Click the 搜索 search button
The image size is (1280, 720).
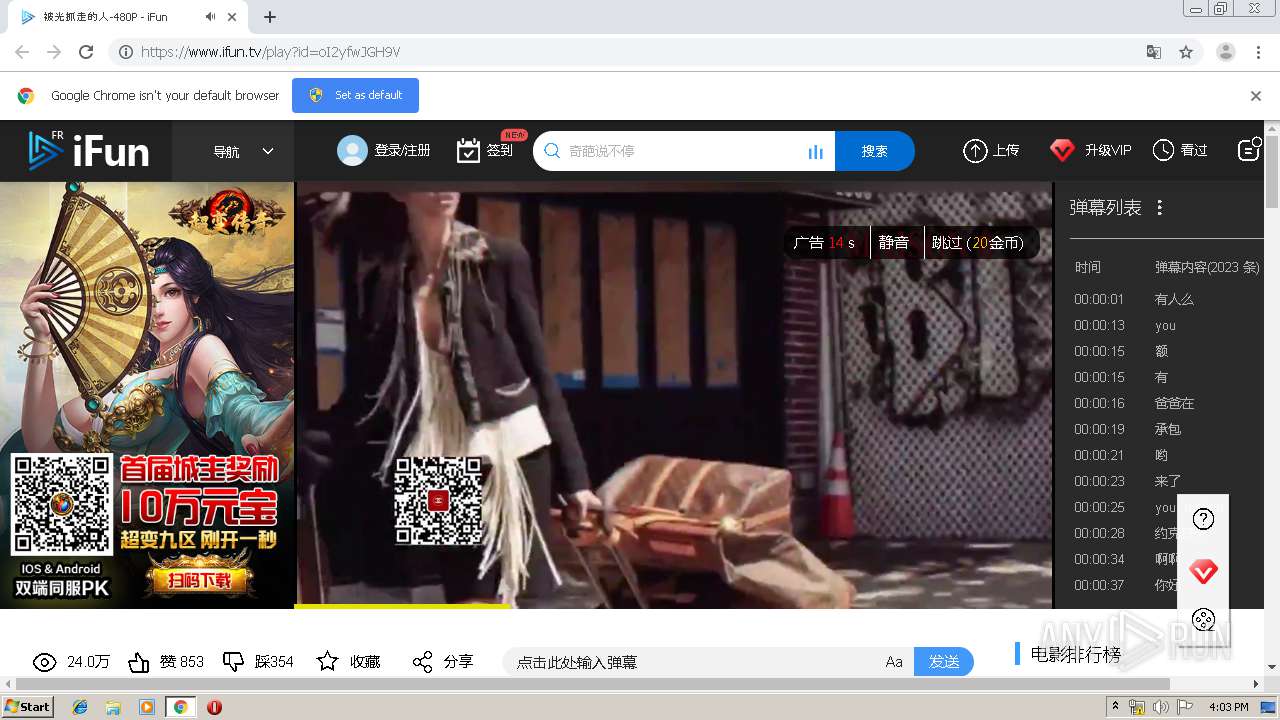click(875, 151)
